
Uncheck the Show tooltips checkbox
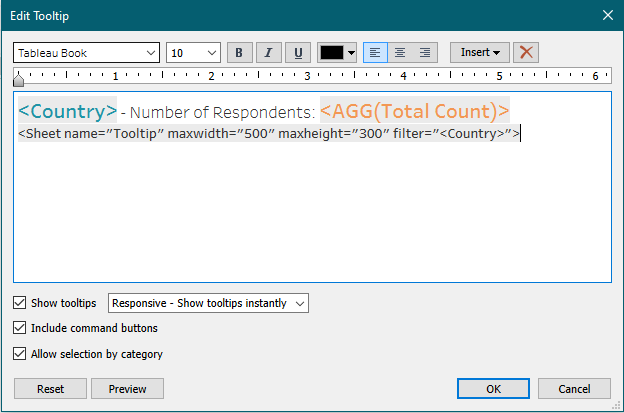tap(20, 303)
